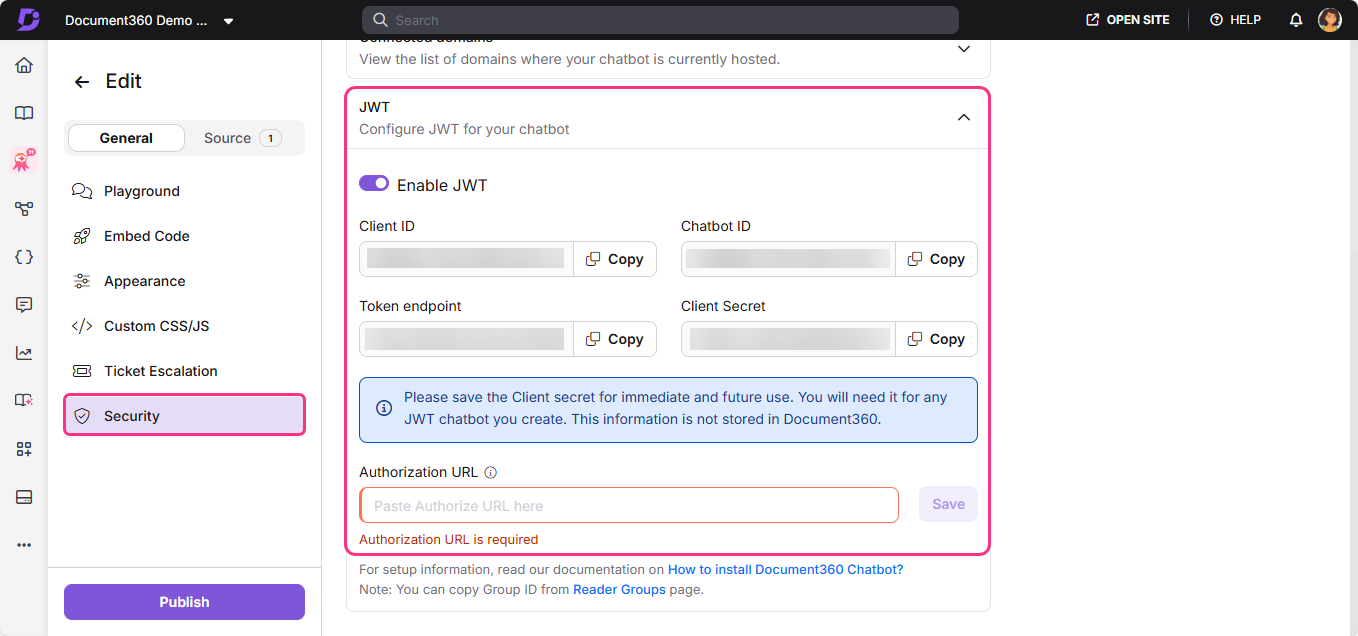Open the Analytics chart icon

[x=24, y=352]
